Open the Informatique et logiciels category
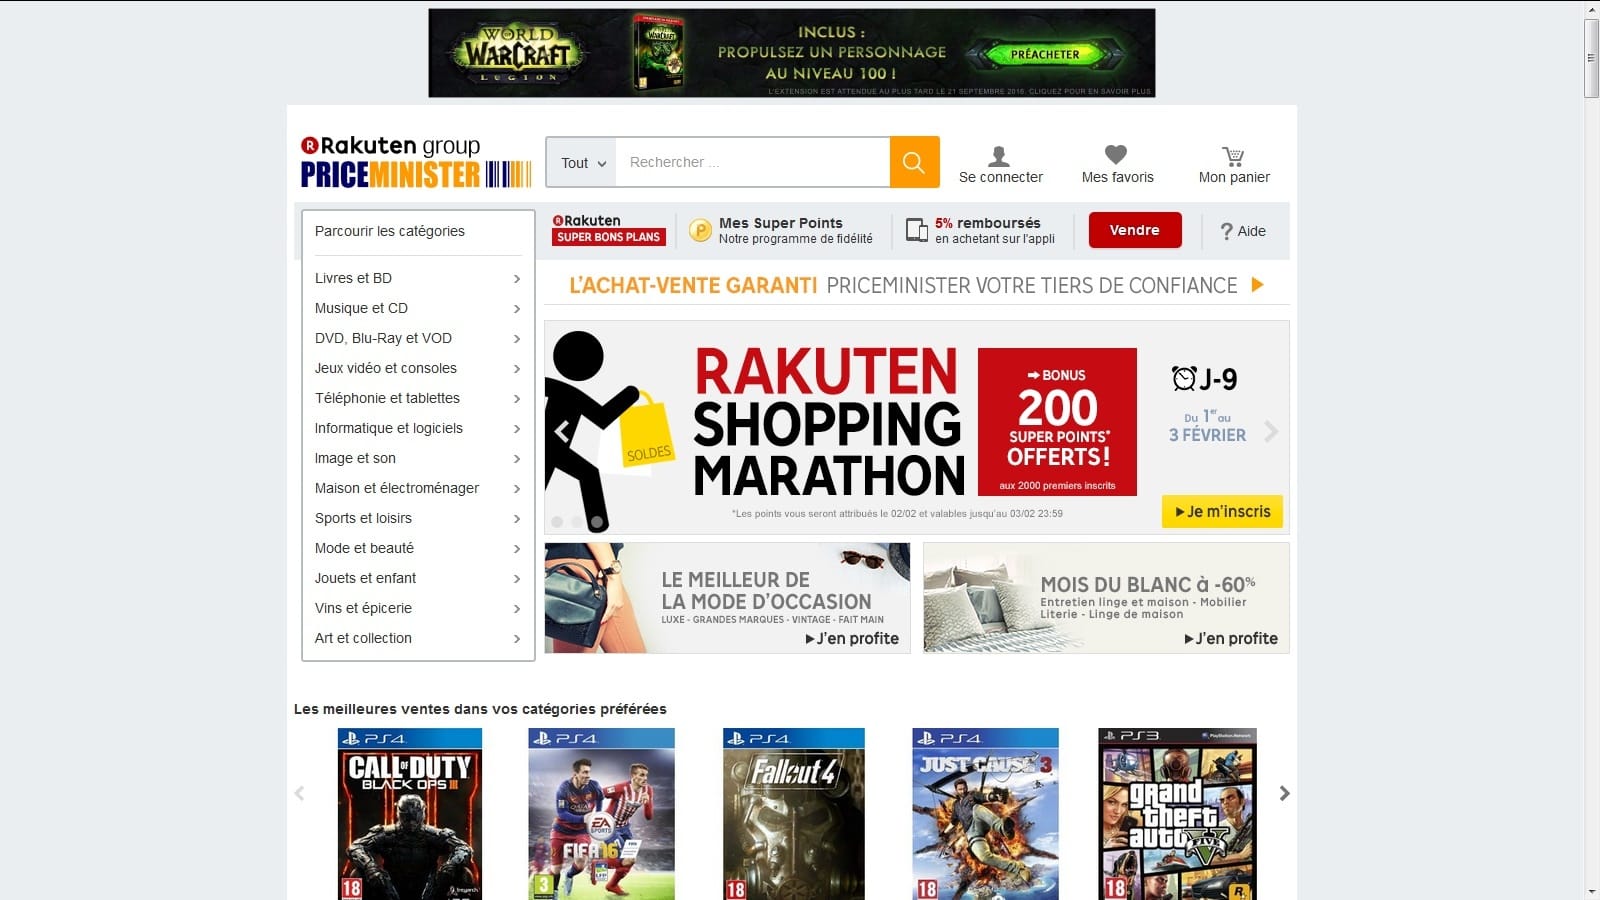1600x900 pixels. pyautogui.click(x=417, y=428)
